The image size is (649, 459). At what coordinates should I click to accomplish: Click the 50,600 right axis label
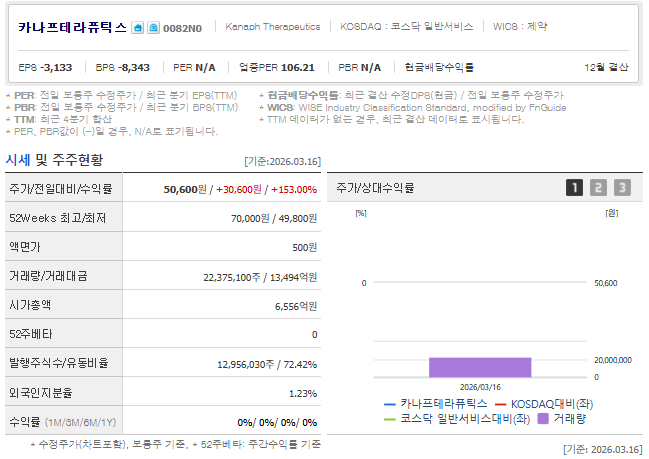point(606,283)
